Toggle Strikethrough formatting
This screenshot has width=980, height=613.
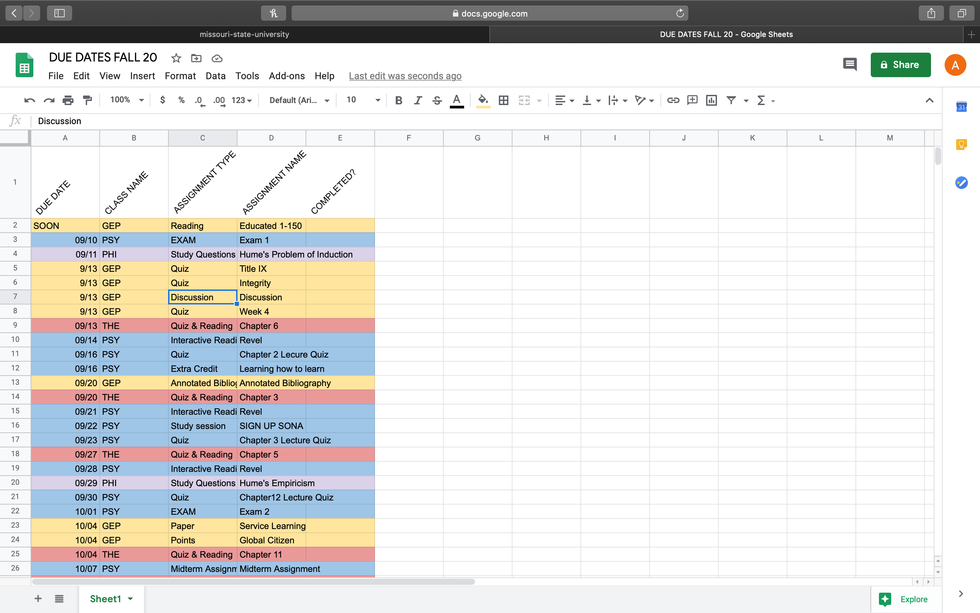point(437,100)
